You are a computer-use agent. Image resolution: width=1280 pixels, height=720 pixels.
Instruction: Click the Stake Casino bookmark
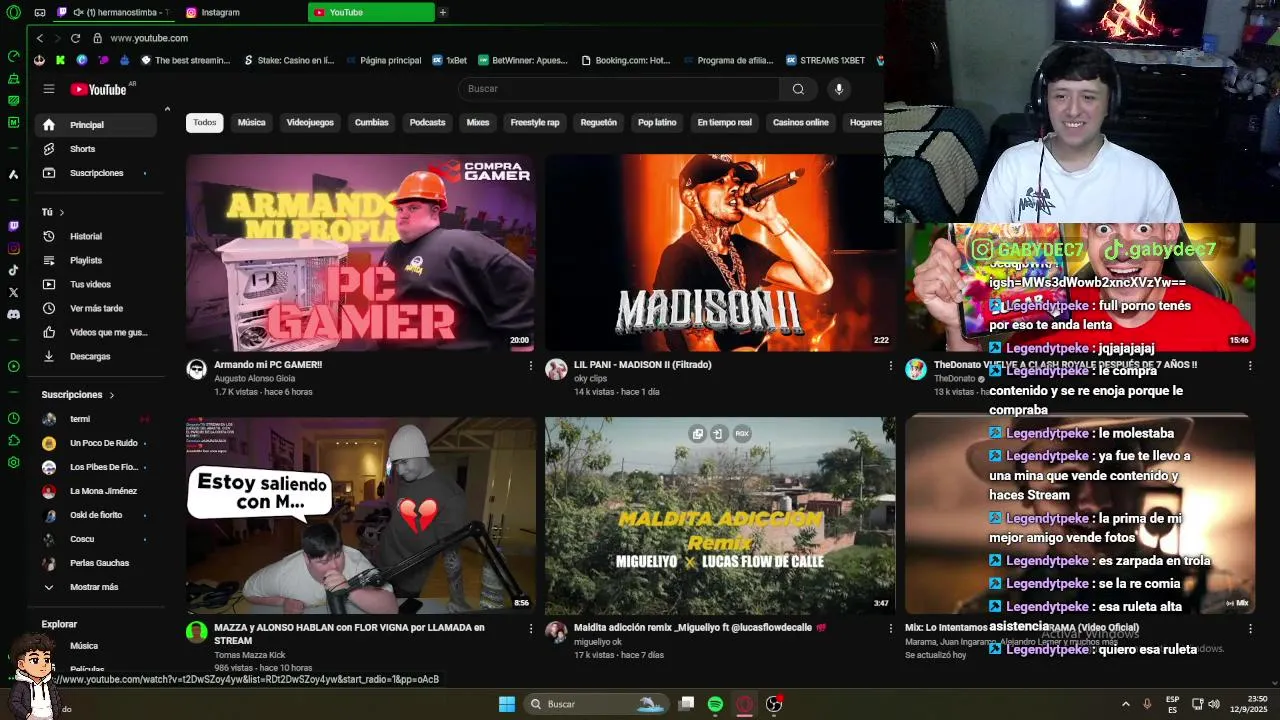point(289,60)
